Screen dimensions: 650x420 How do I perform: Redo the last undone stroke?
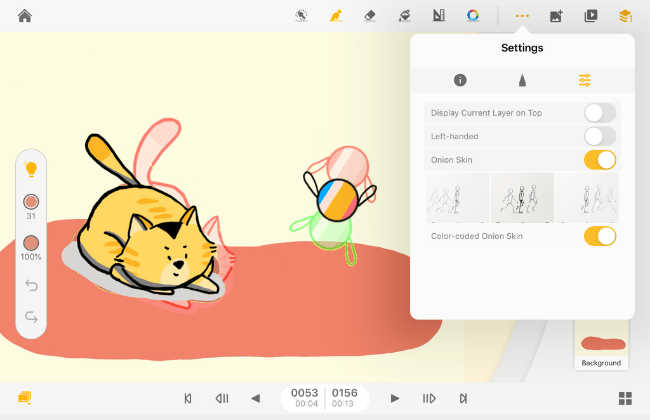(31, 317)
